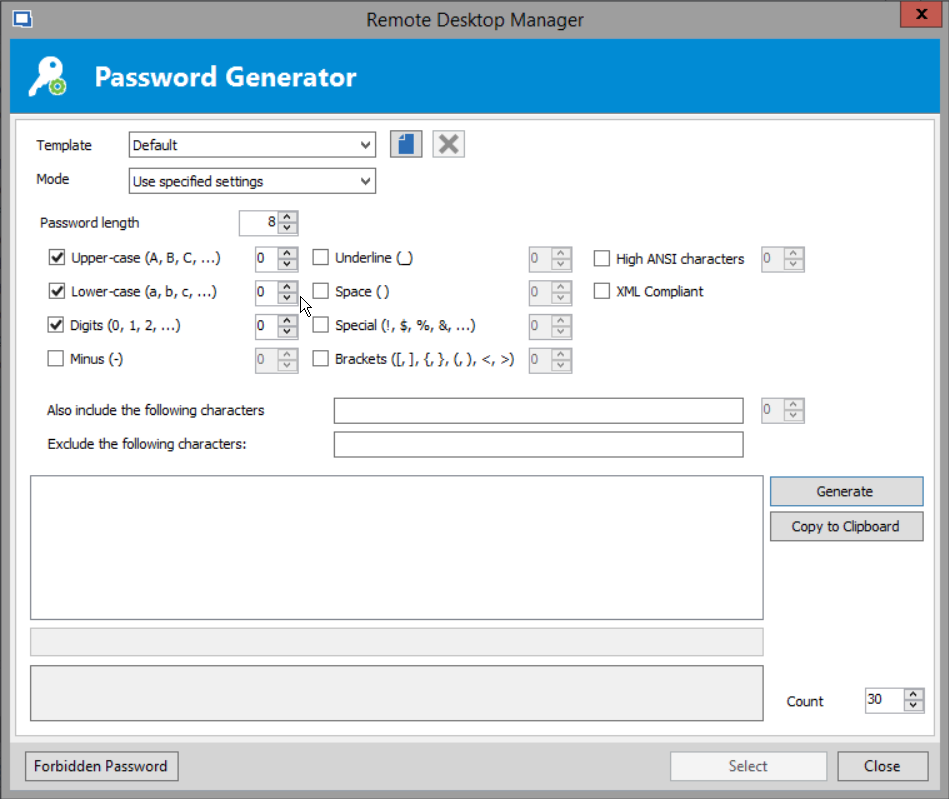Enable High ANSI characters checkbox
The image size is (949, 799).
tap(602, 259)
